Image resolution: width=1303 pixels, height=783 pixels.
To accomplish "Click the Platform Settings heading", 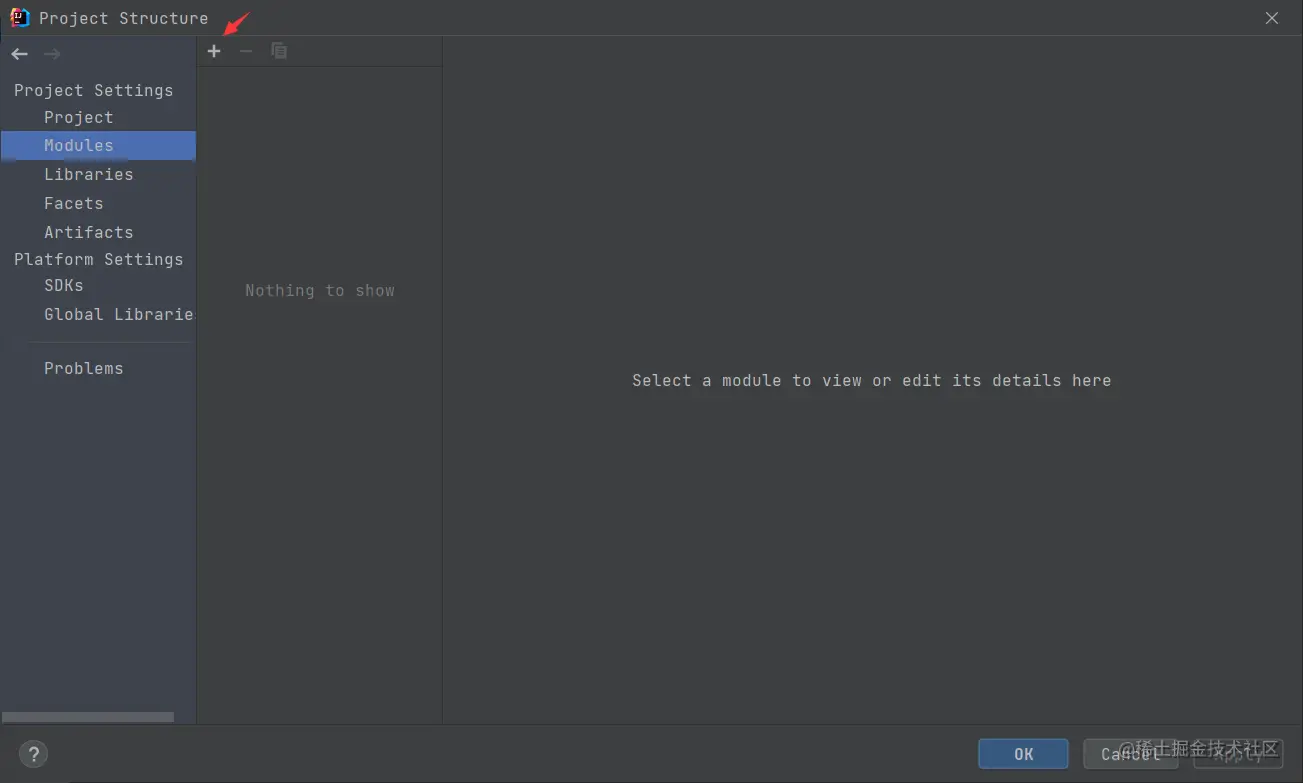I will point(98,259).
